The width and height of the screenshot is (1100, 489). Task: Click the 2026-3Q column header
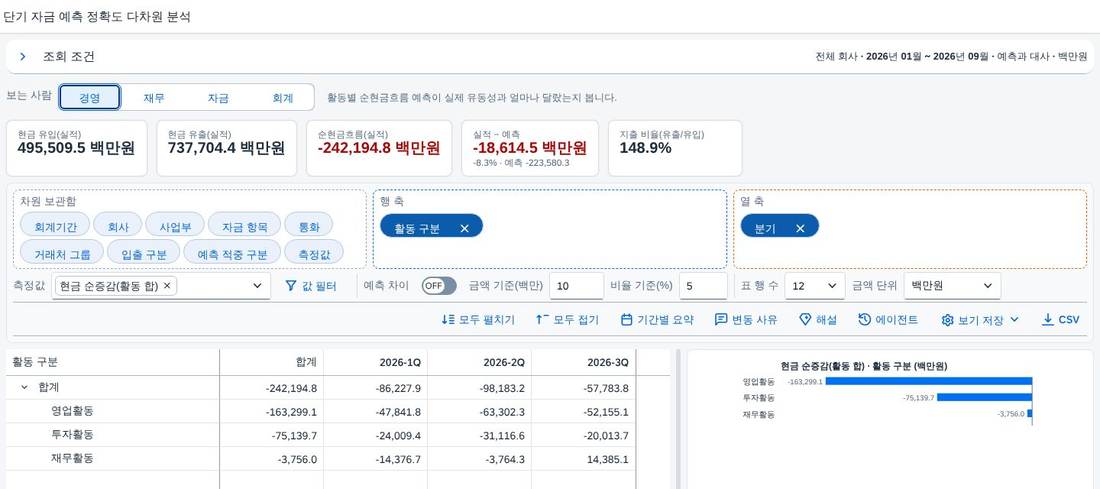[x=583, y=362]
